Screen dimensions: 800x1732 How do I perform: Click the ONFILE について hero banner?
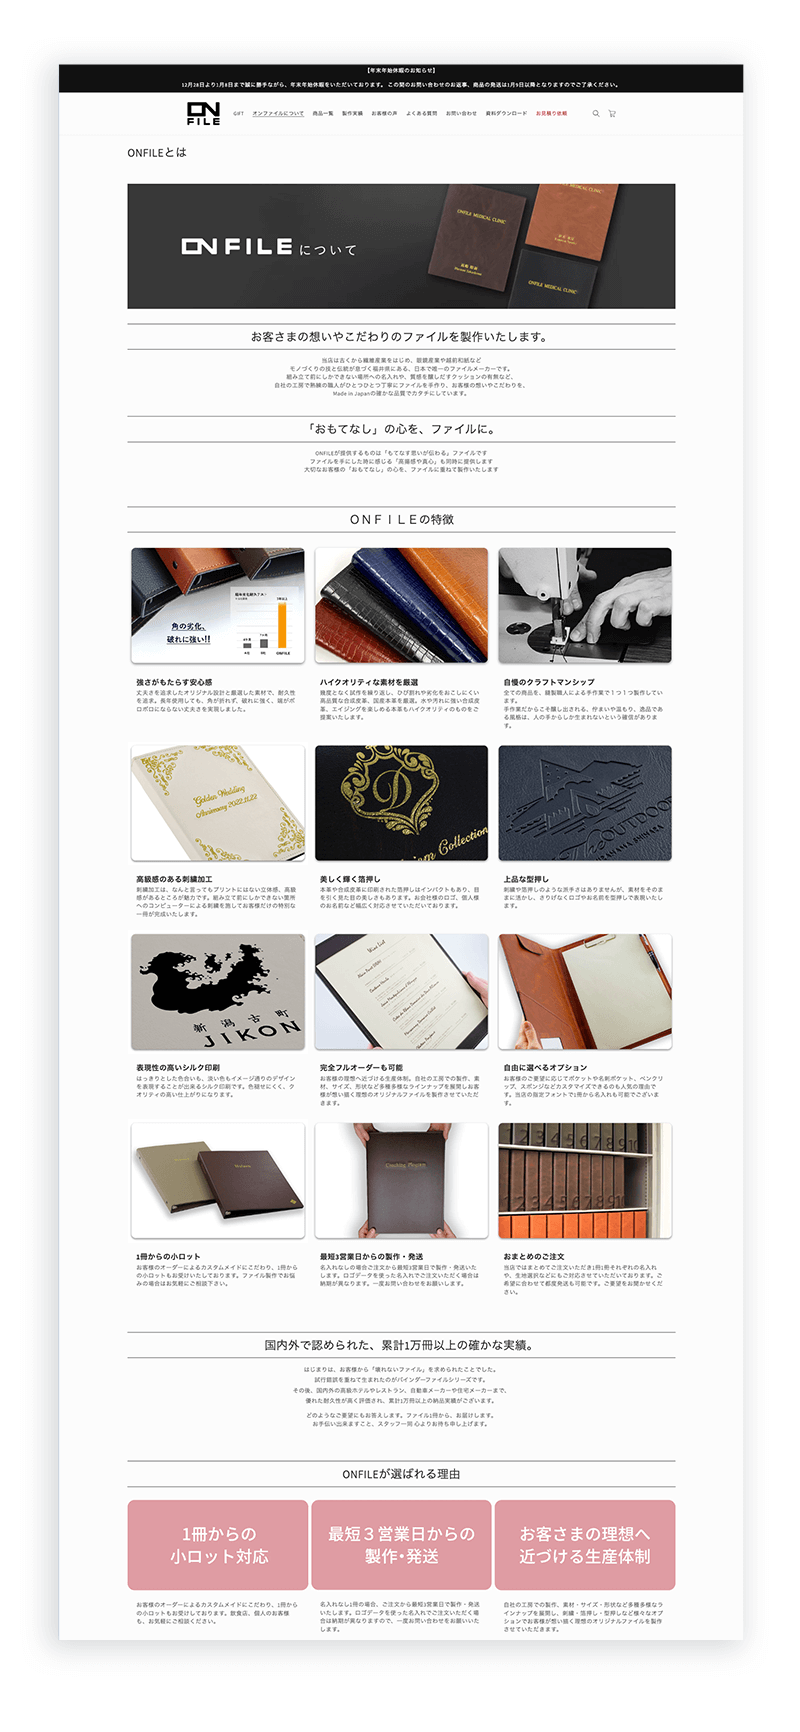coord(401,246)
